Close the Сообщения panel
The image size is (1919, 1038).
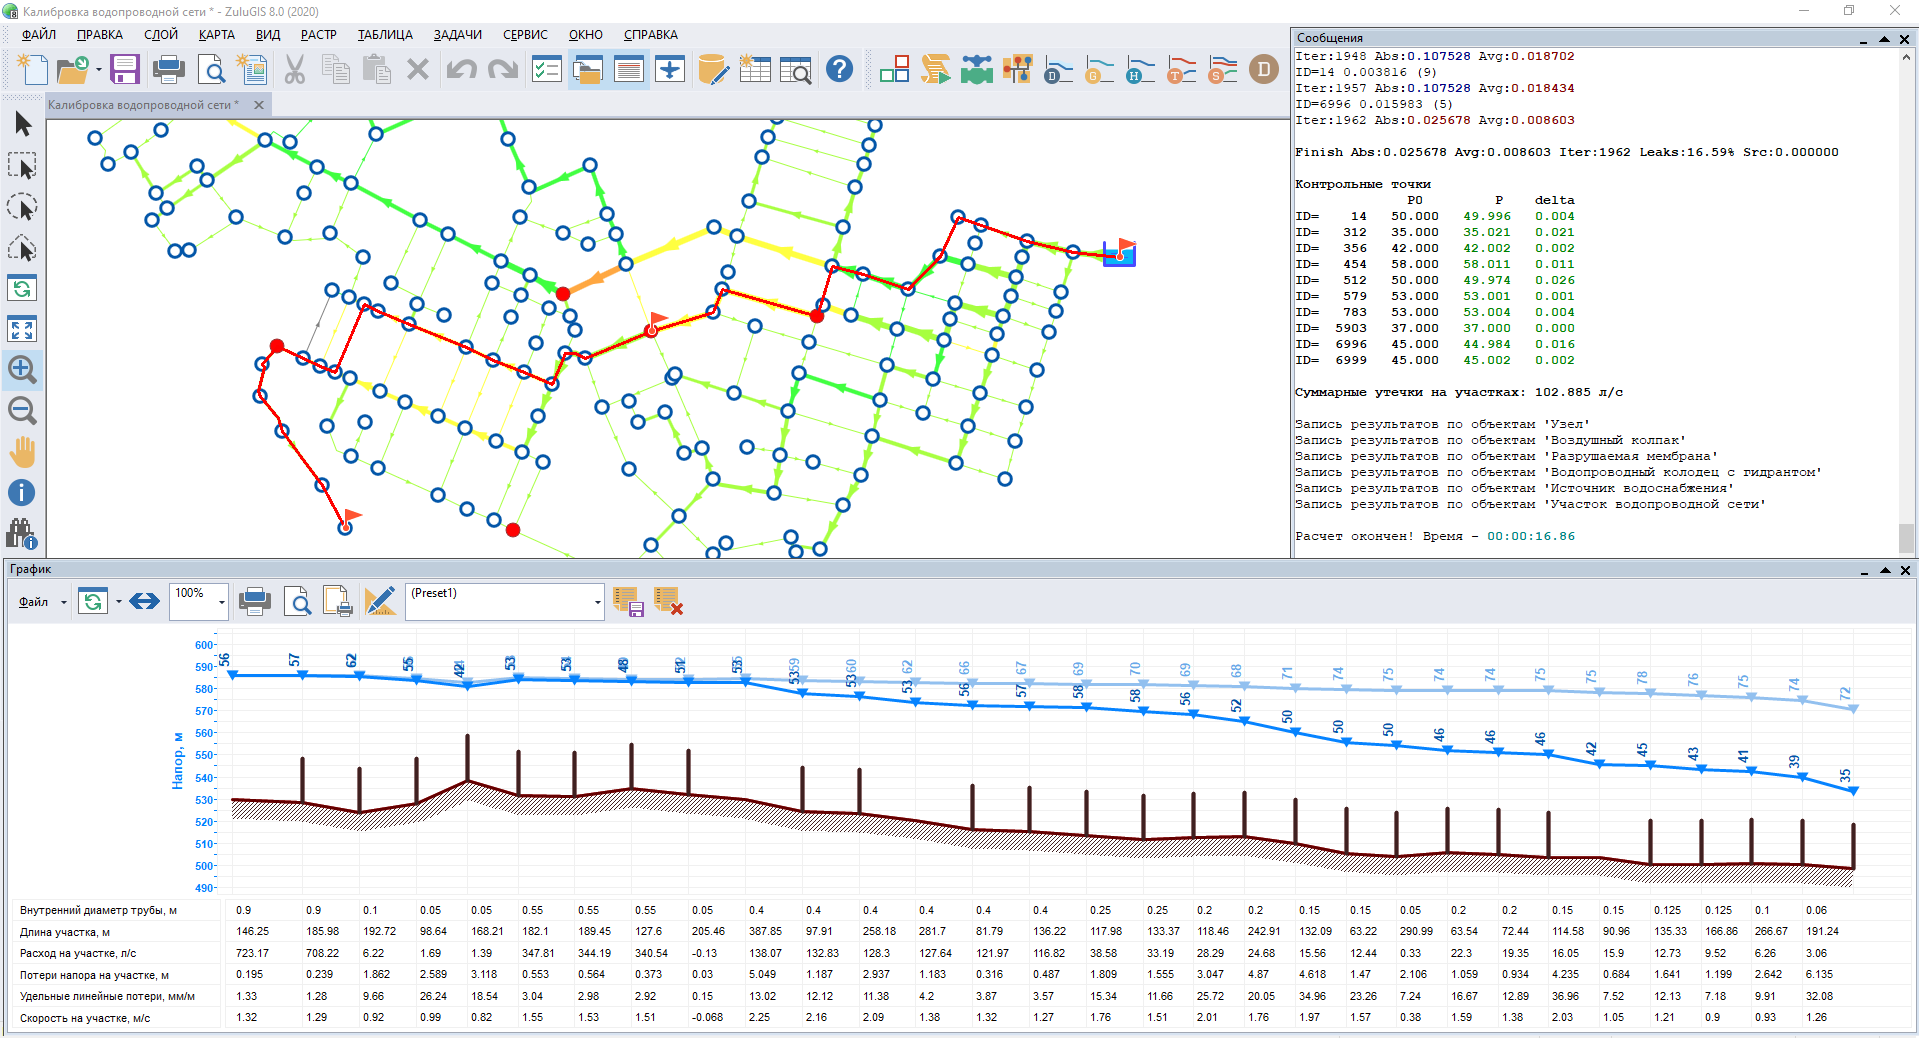coord(1904,39)
